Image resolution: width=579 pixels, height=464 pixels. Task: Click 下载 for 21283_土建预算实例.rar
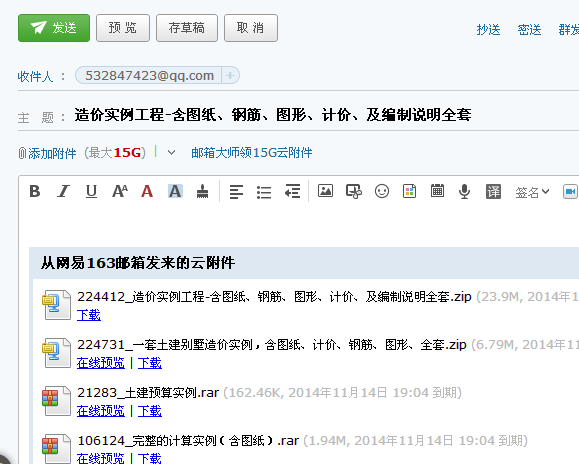click(x=150, y=411)
